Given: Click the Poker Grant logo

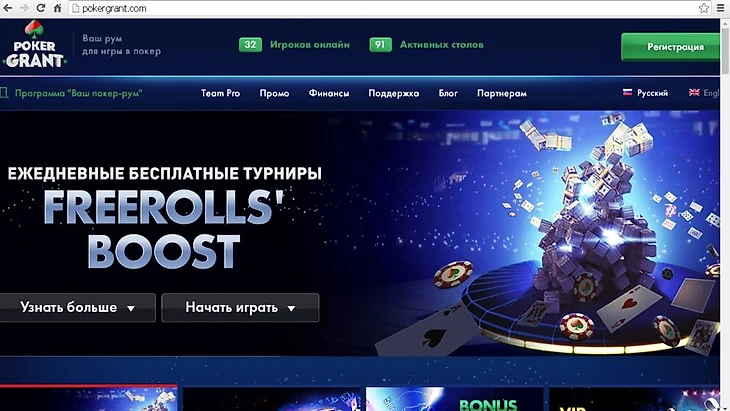Looking at the screenshot, I should (35, 45).
